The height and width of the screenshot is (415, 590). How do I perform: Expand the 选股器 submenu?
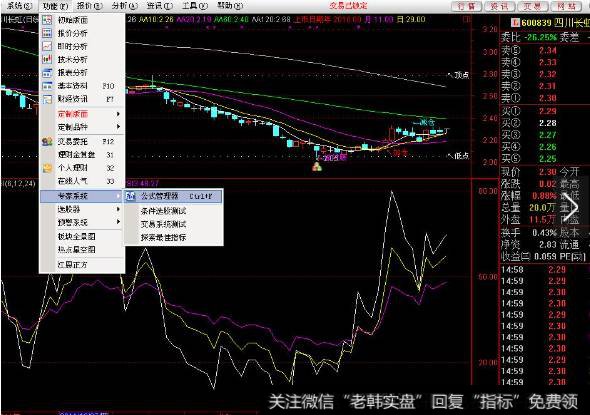tap(118, 209)
